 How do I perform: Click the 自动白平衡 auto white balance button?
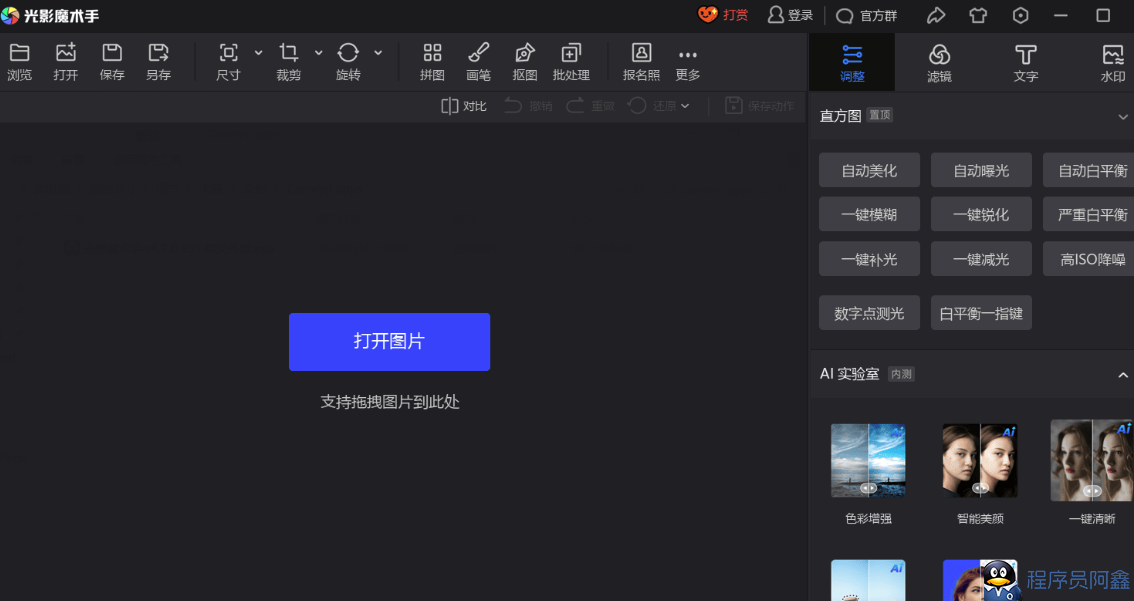[1088, 170]
